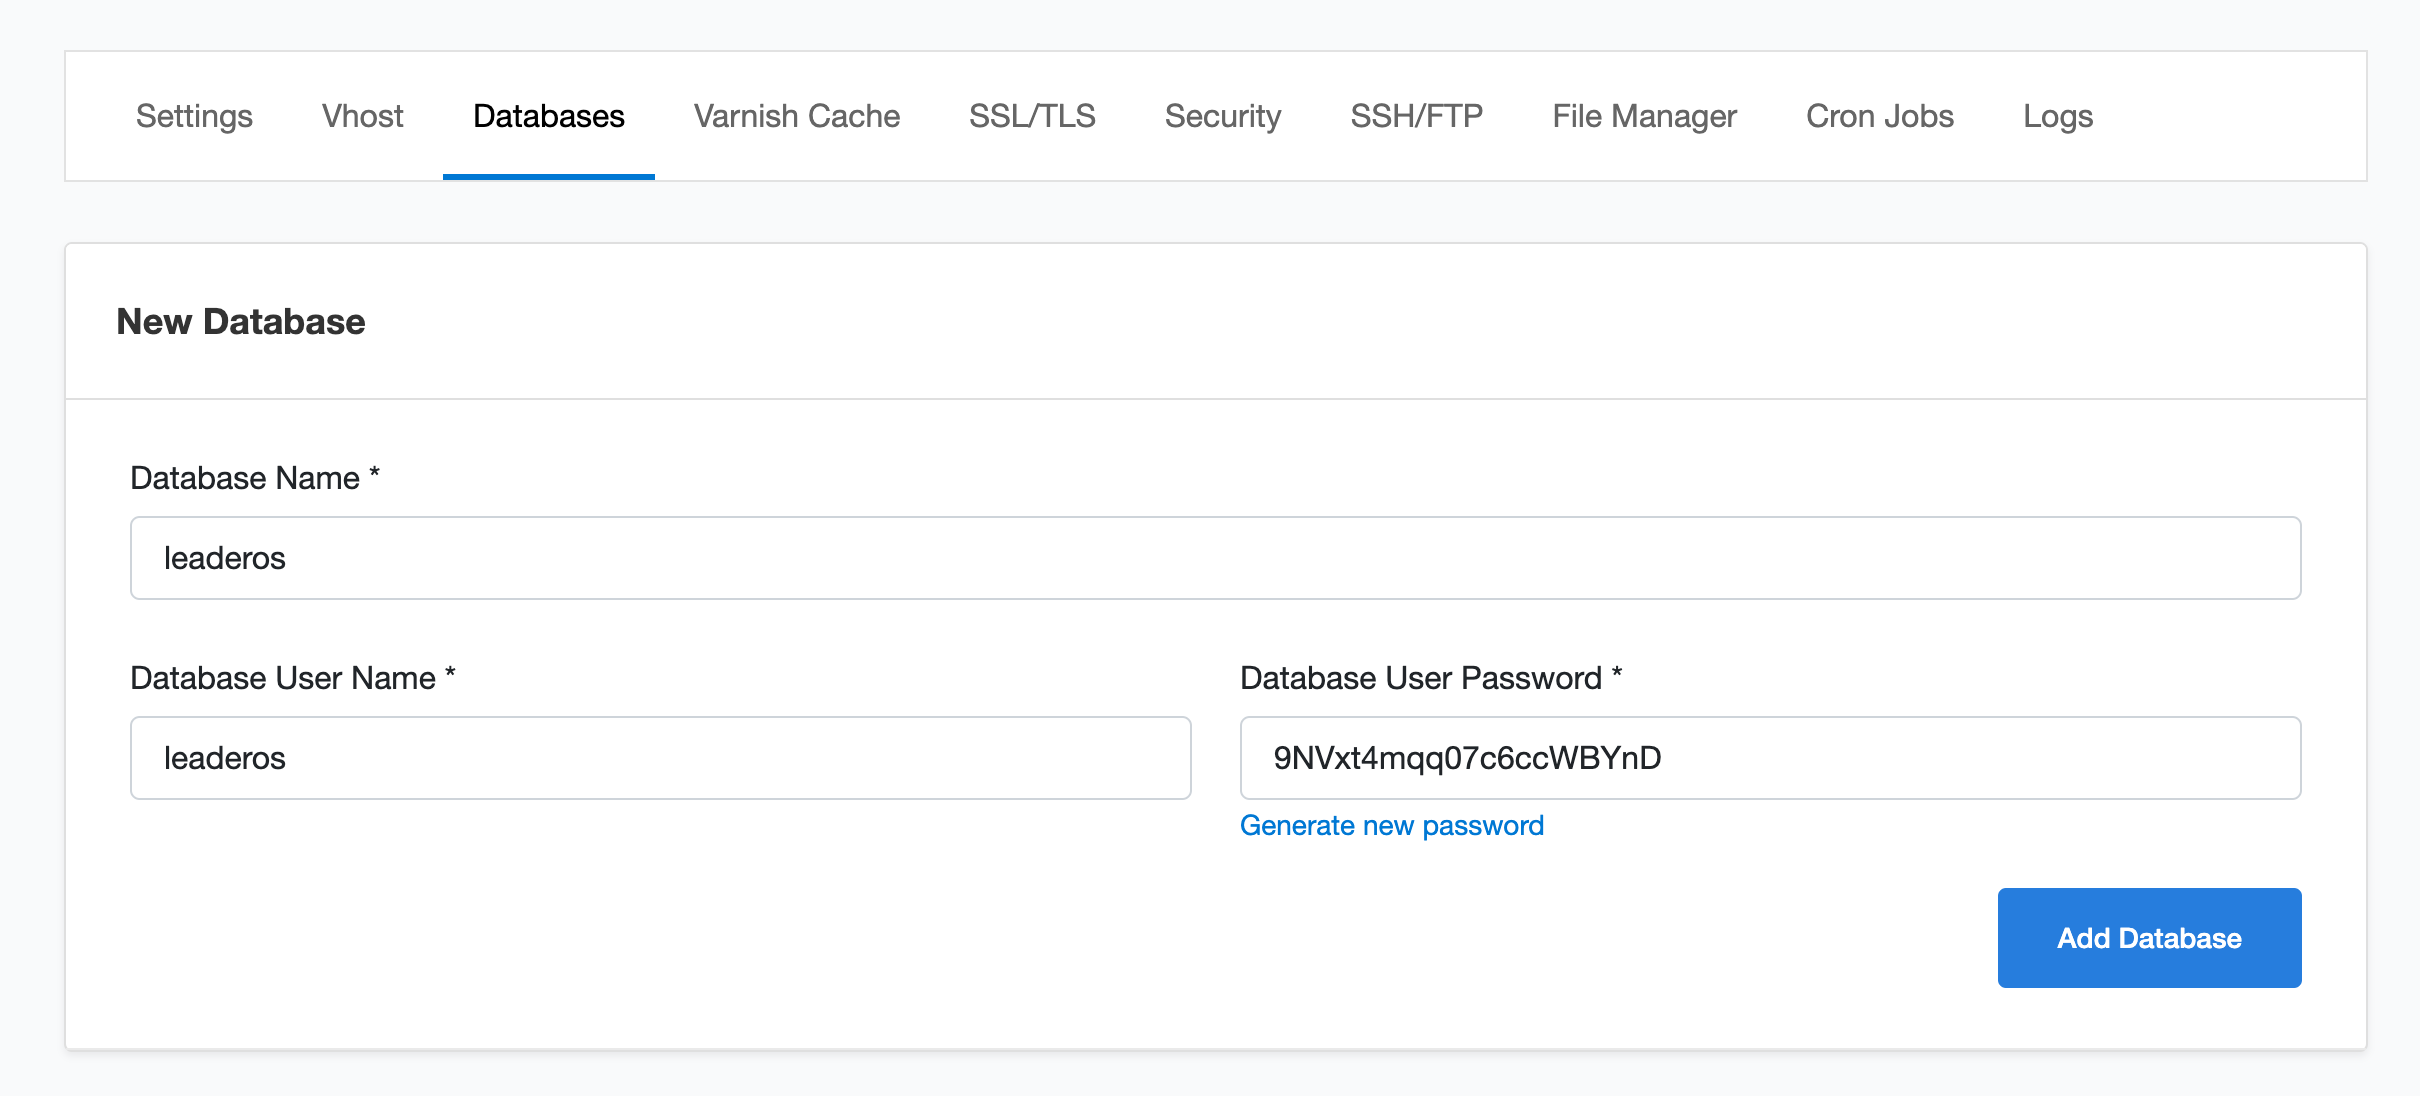Screen dimensions: 2420x1096
Task: Open the SSH/FTP tab
Action: pos(1416,116)
